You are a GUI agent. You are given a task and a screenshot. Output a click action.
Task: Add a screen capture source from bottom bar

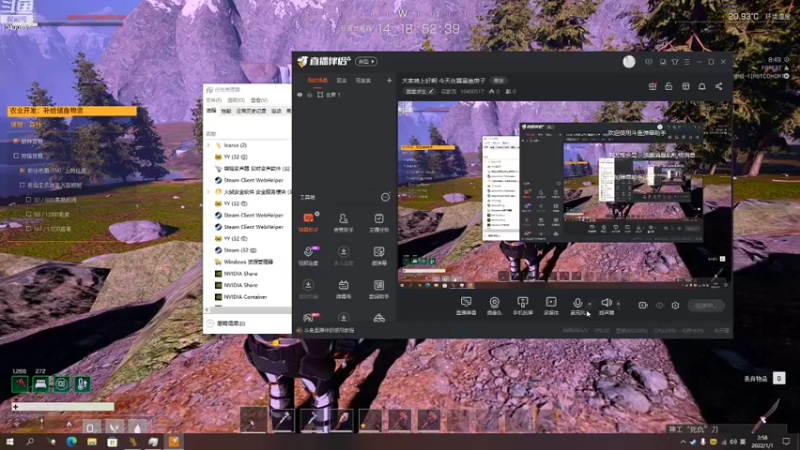pos(466,306)
